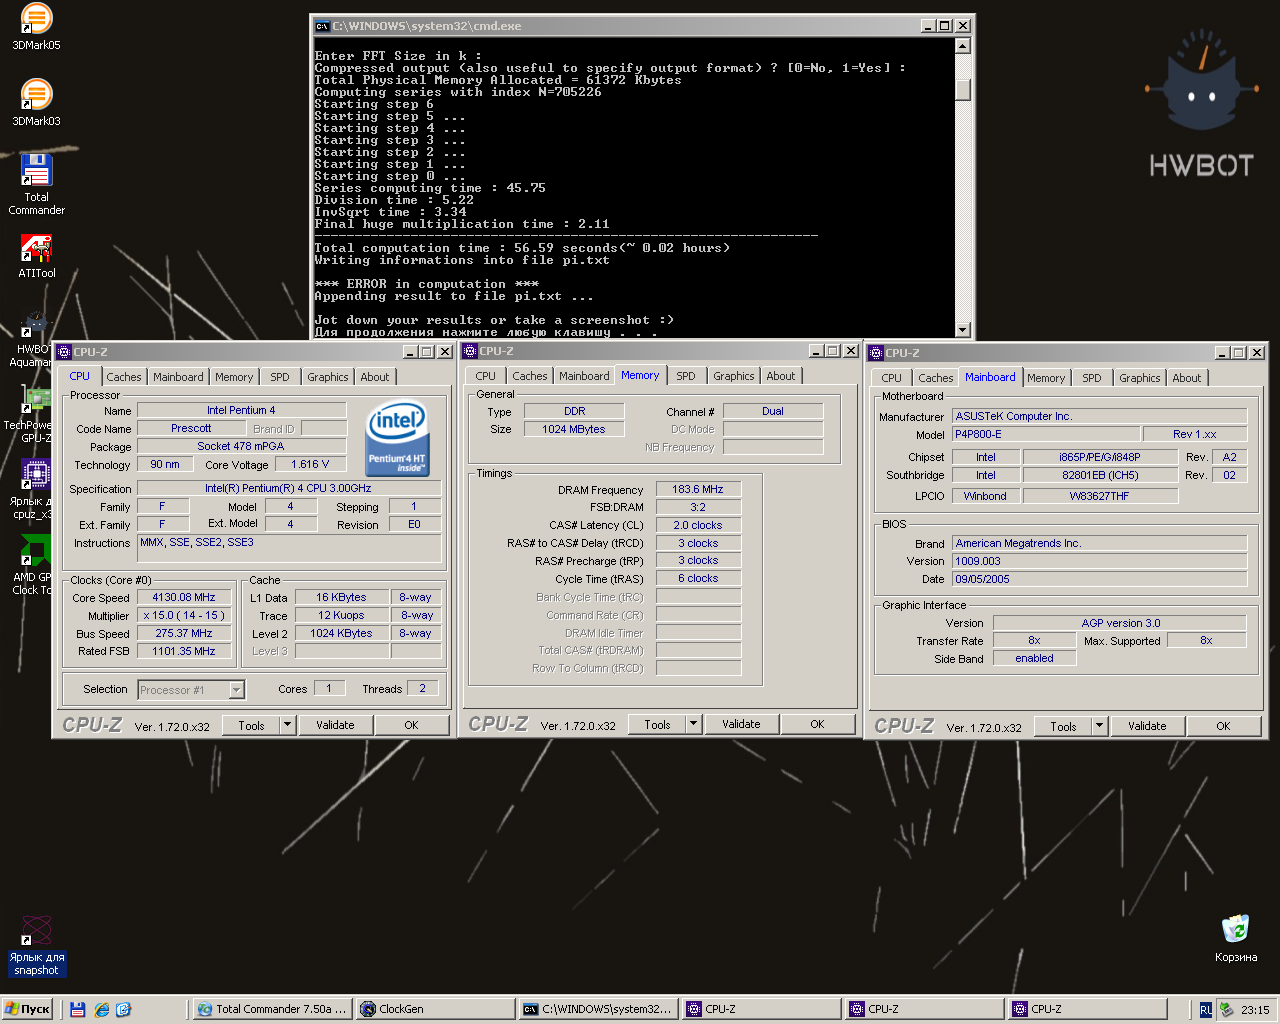The image size is (1280, 1024).
Task: Expand Tools dropdown arrow in middle CPU-Z
Action: [694, 724]
